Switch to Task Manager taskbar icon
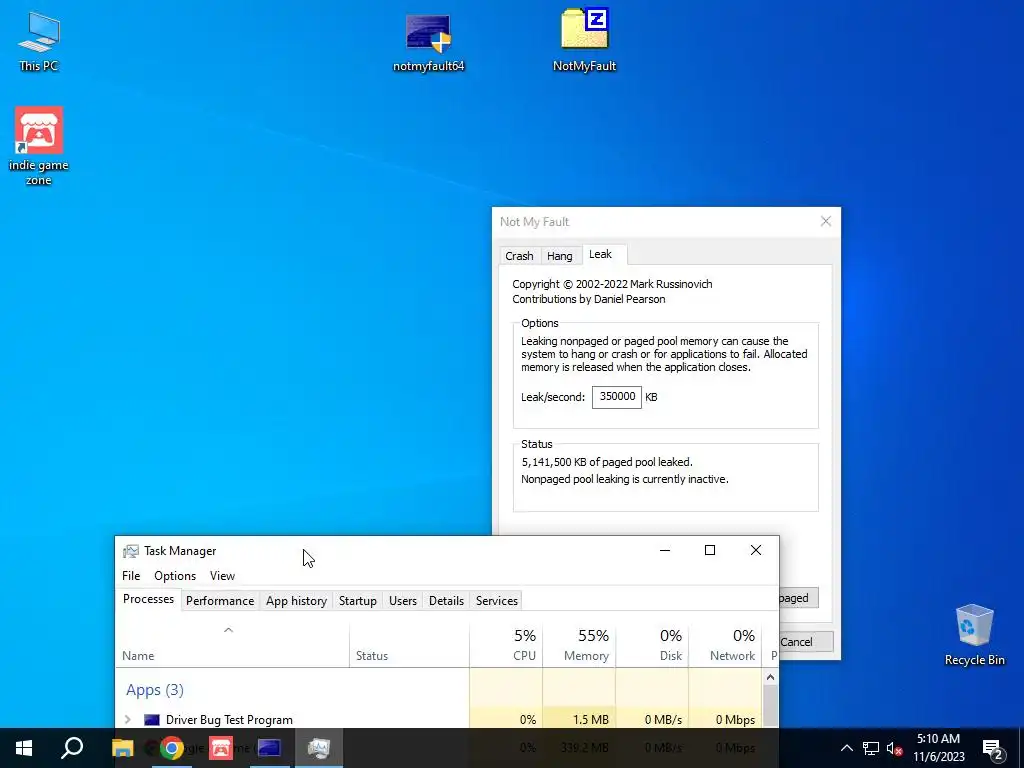This screenshot has height=768, width=1024. point(319,748)
